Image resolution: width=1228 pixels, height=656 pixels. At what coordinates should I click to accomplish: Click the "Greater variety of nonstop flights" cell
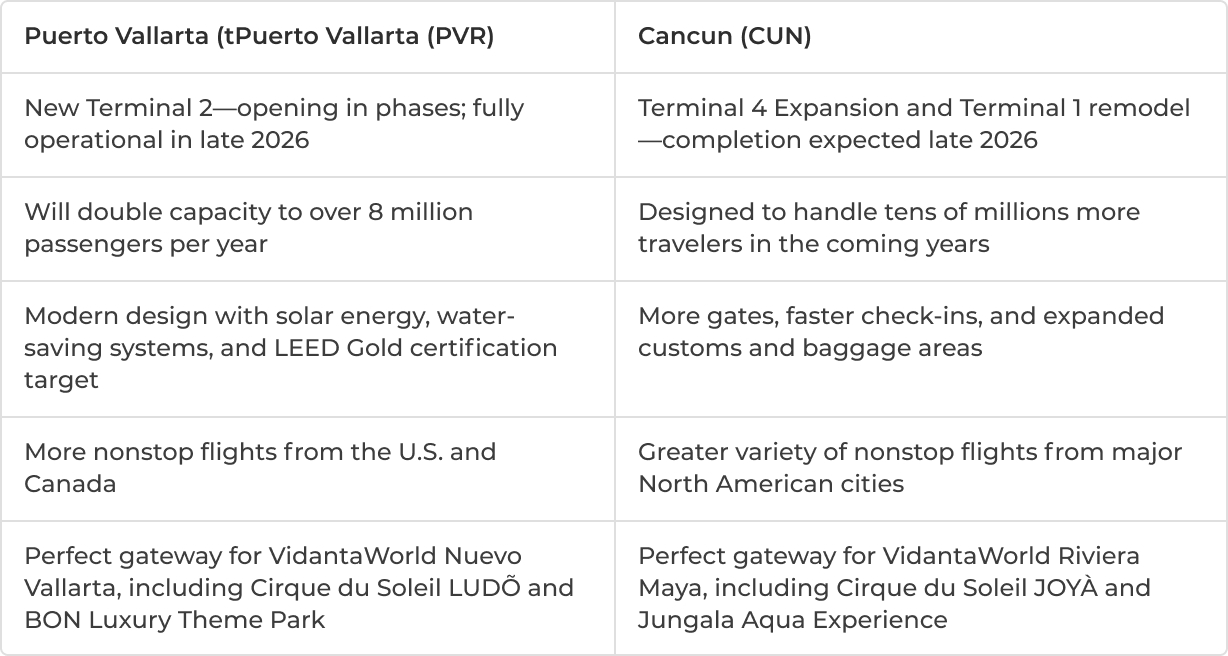click(910, 468)
